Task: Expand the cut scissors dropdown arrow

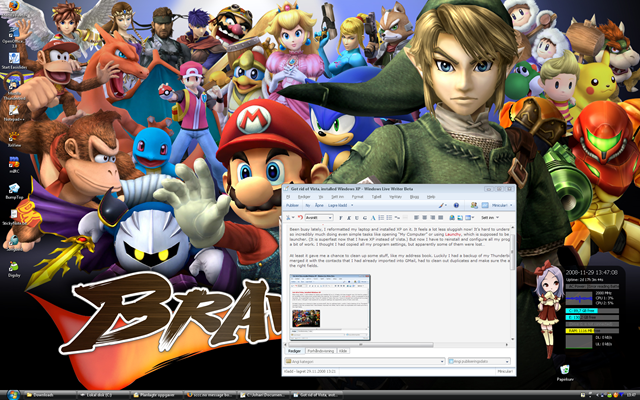Action: coord(293,218)
